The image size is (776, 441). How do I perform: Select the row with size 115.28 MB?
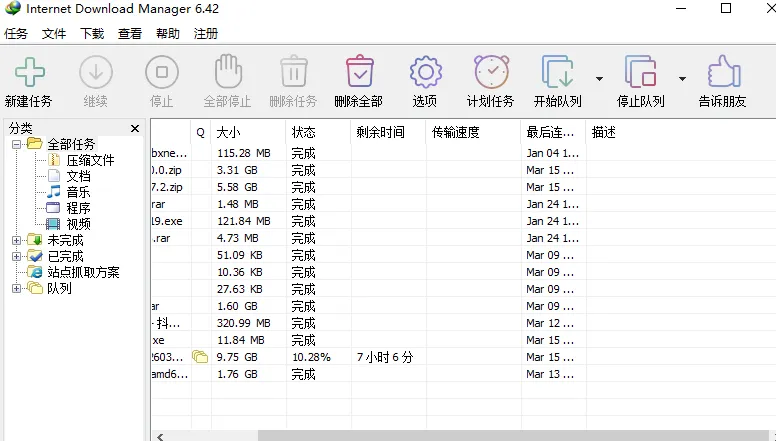coord(463,153)
